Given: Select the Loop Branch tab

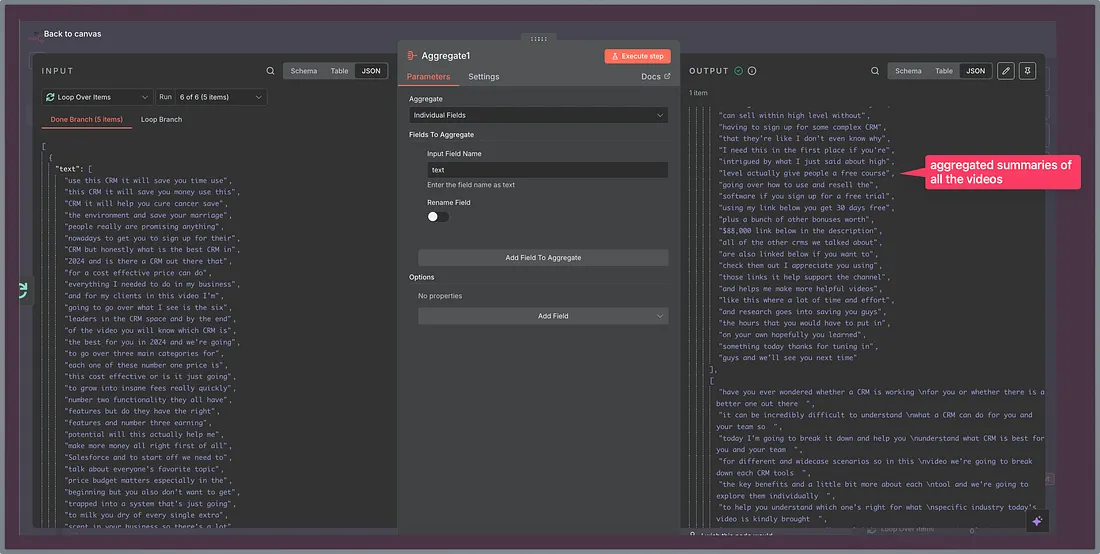Looking at the screenshot, I should click(x=161, y=120).
